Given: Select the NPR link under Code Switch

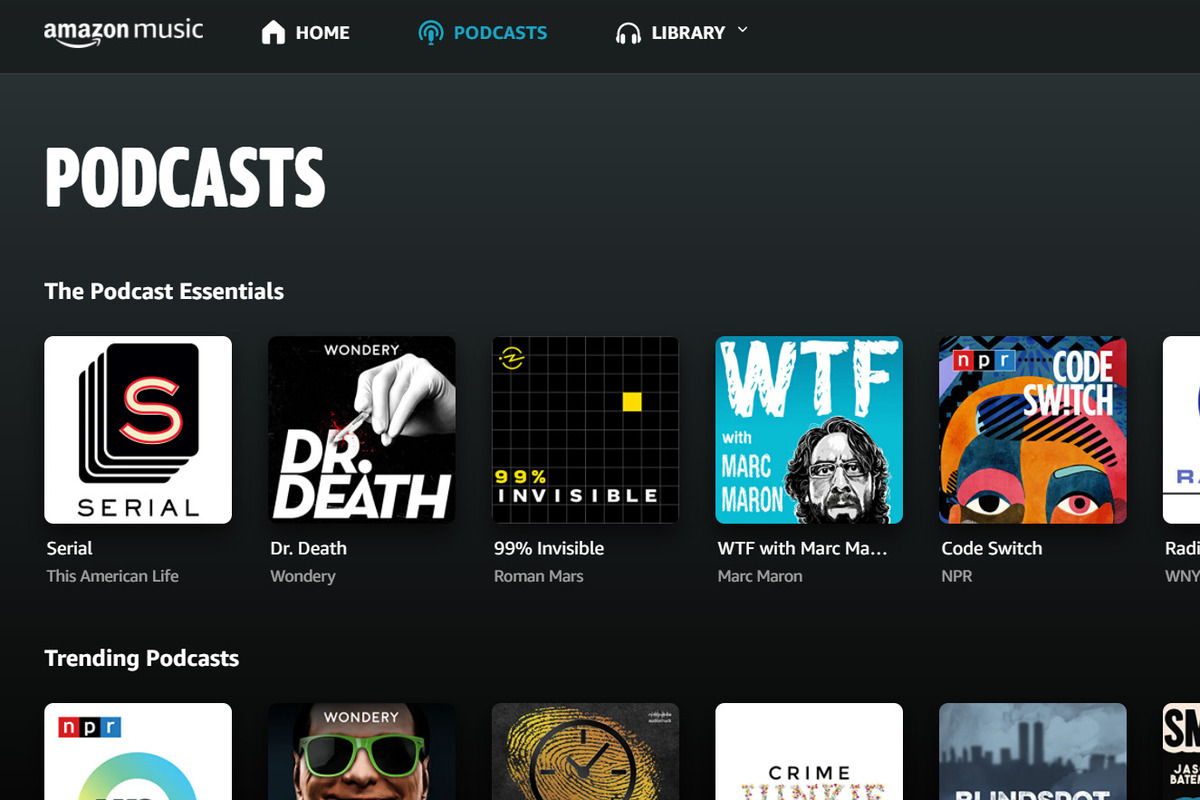Looking at the screenshot, I should [x=956, y=576].
